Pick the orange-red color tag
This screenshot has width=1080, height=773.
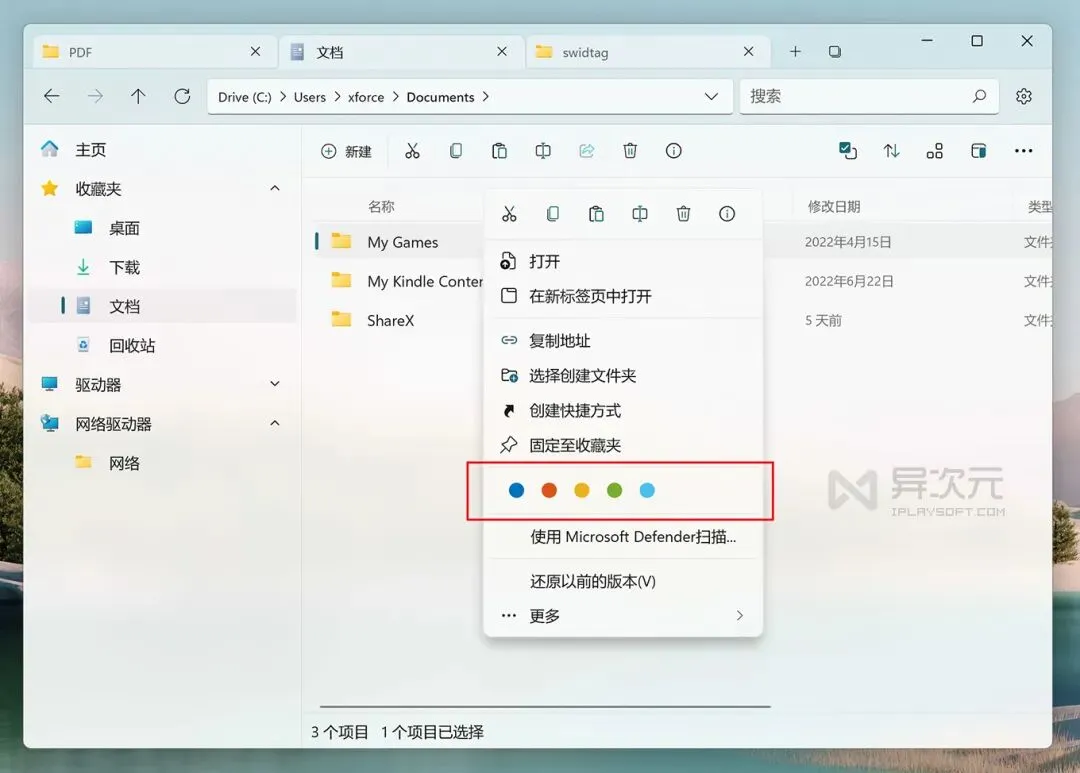[549, 490]
